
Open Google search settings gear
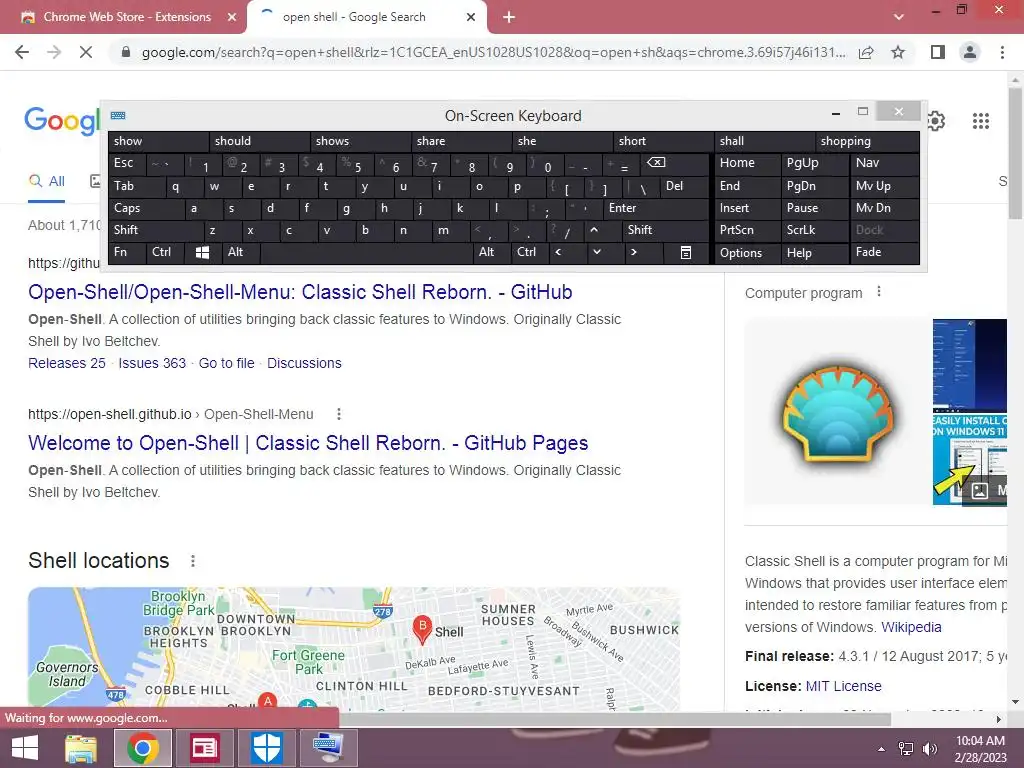(x=936, y=121)
